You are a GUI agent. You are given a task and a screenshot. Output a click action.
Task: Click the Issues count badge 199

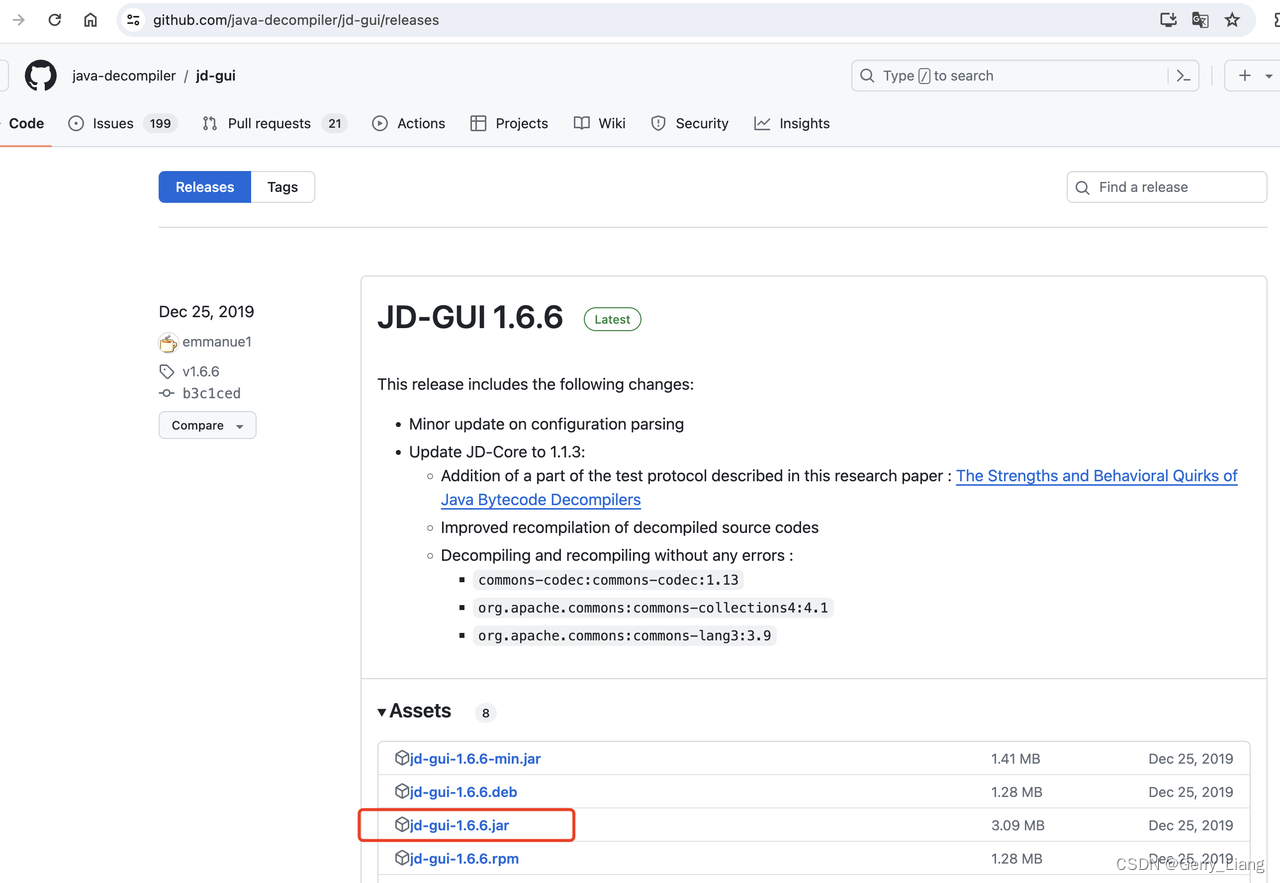(x=161, y=123)
